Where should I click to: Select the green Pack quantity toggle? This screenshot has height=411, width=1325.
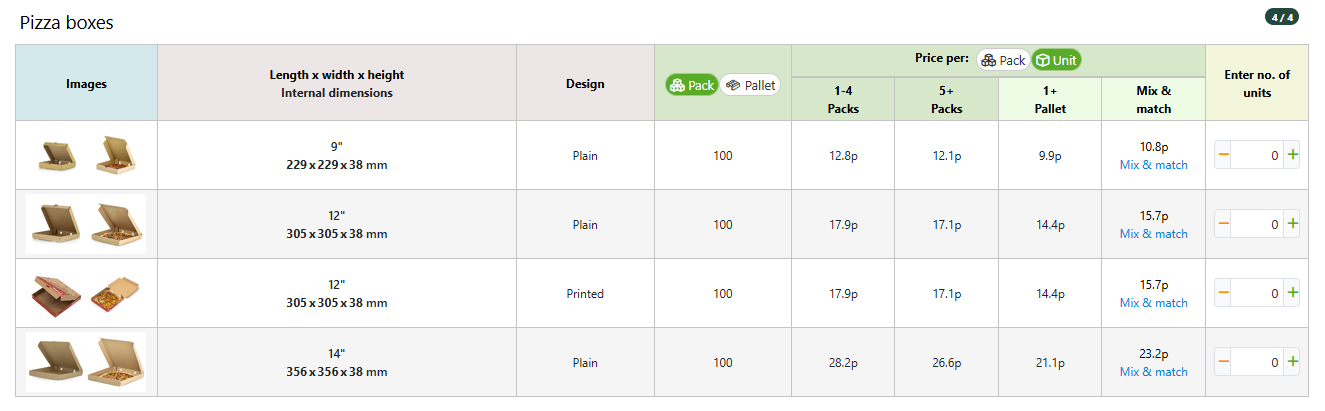coord(692,85)
